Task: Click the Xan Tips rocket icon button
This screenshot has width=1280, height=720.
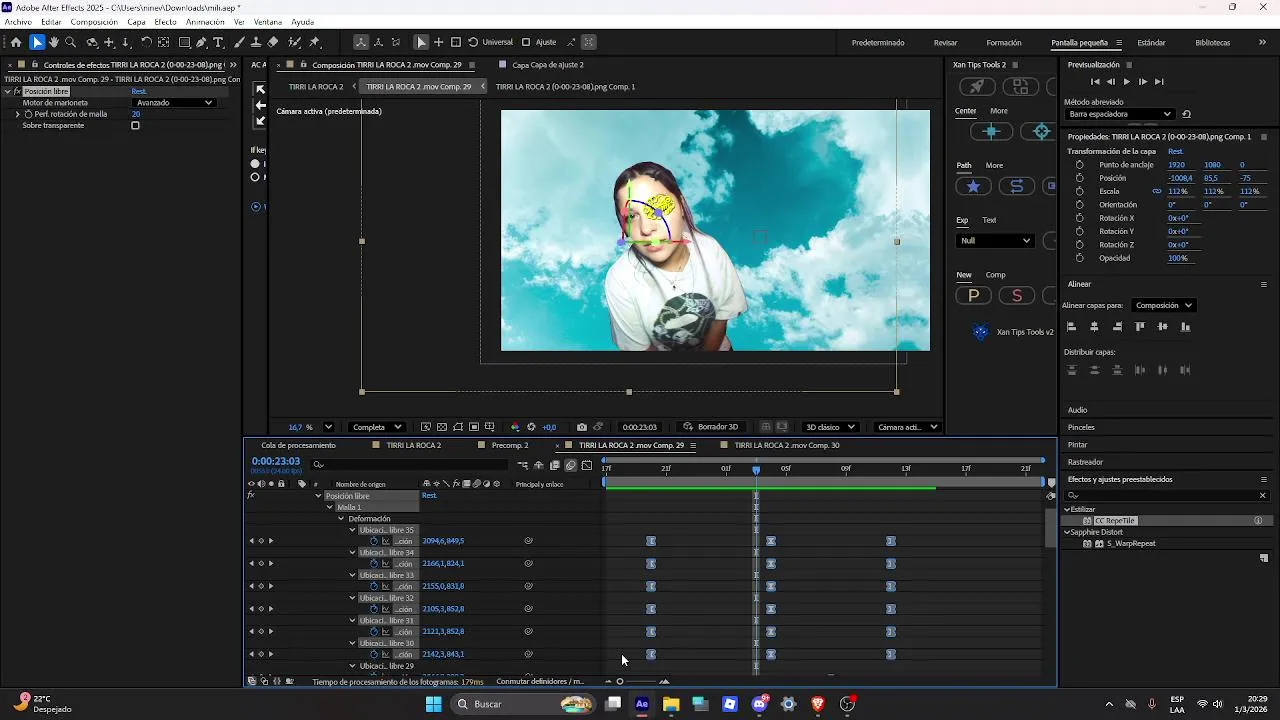Action: (x=977, y=87)
